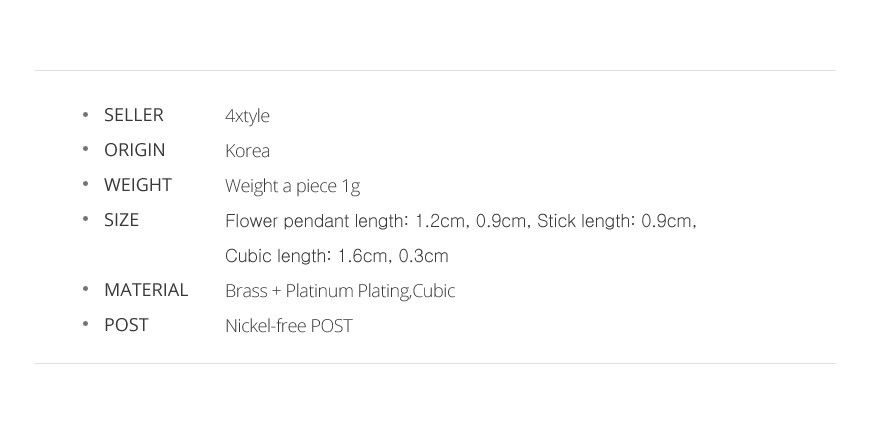Click the Korea origin value

pos(247,151)
